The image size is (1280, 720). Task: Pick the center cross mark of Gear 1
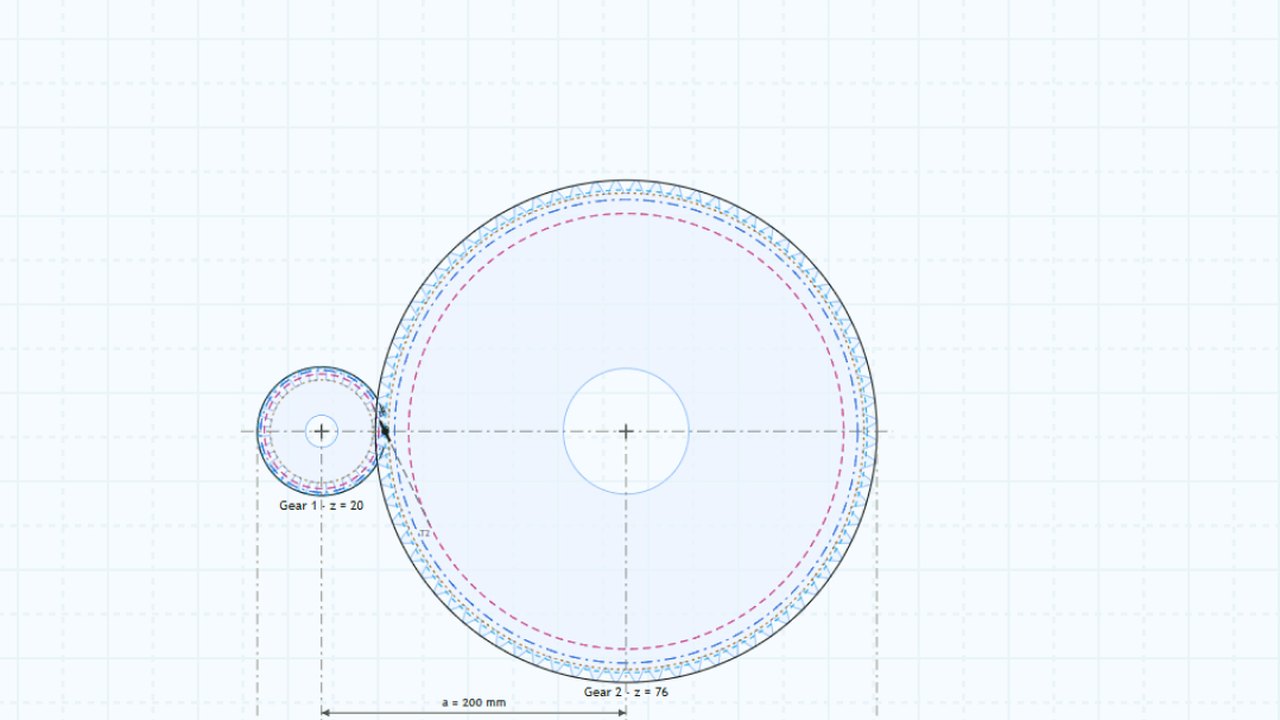(321, 431)
